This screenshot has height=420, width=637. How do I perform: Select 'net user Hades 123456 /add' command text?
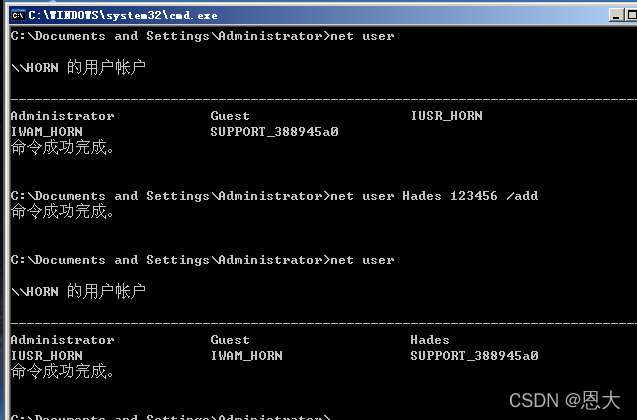pos(434,196)
